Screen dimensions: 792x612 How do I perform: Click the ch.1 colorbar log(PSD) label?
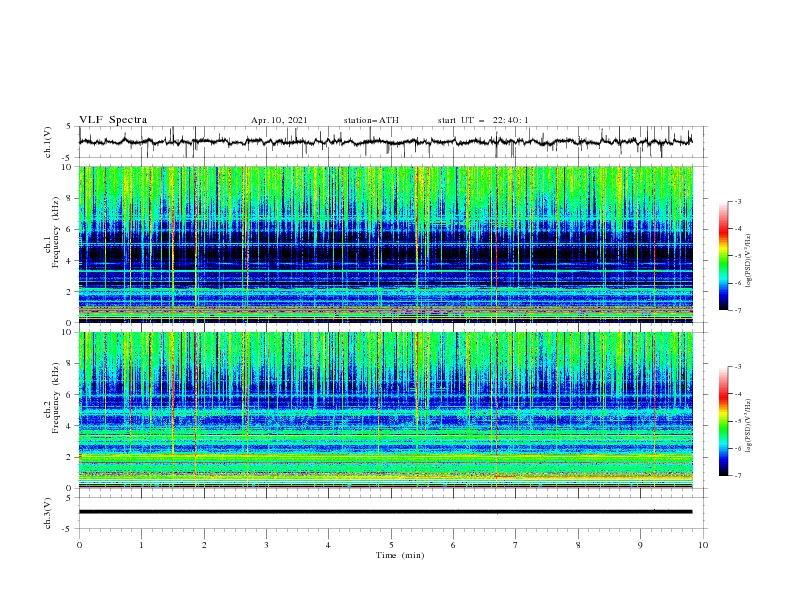[749, 261]
